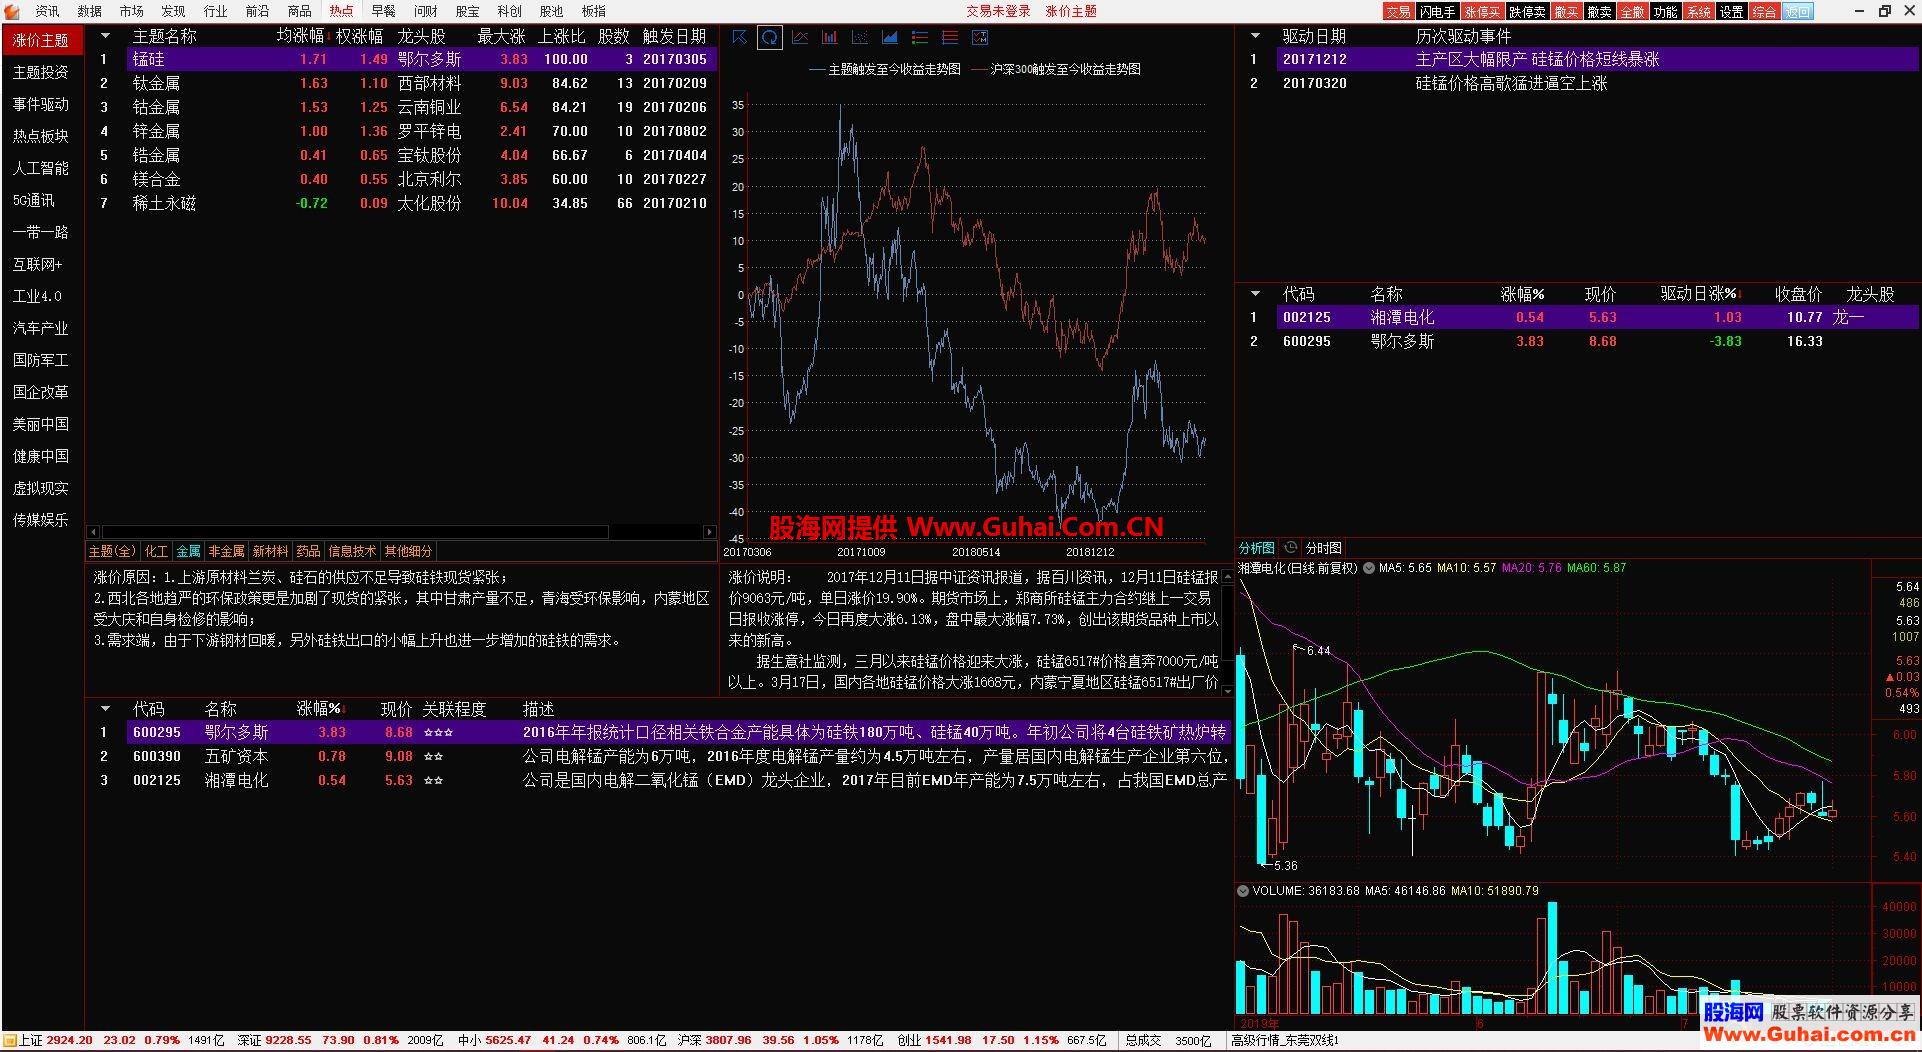Screen dimensions: 1922x1052
Task: Click the app logo icon in menu bar
Action: pyautogui.click(x=12, y=11)
